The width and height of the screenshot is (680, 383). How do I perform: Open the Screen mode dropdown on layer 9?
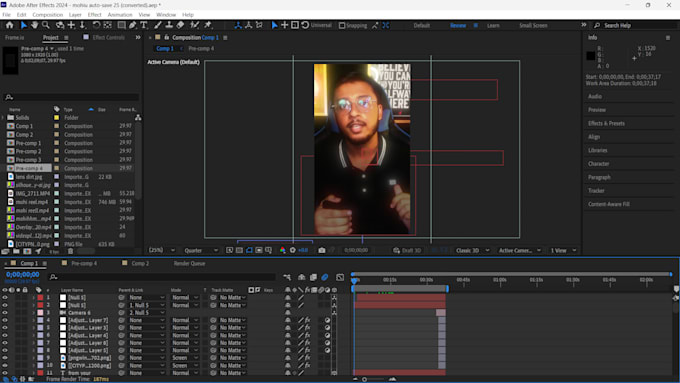tap(185, 358)
